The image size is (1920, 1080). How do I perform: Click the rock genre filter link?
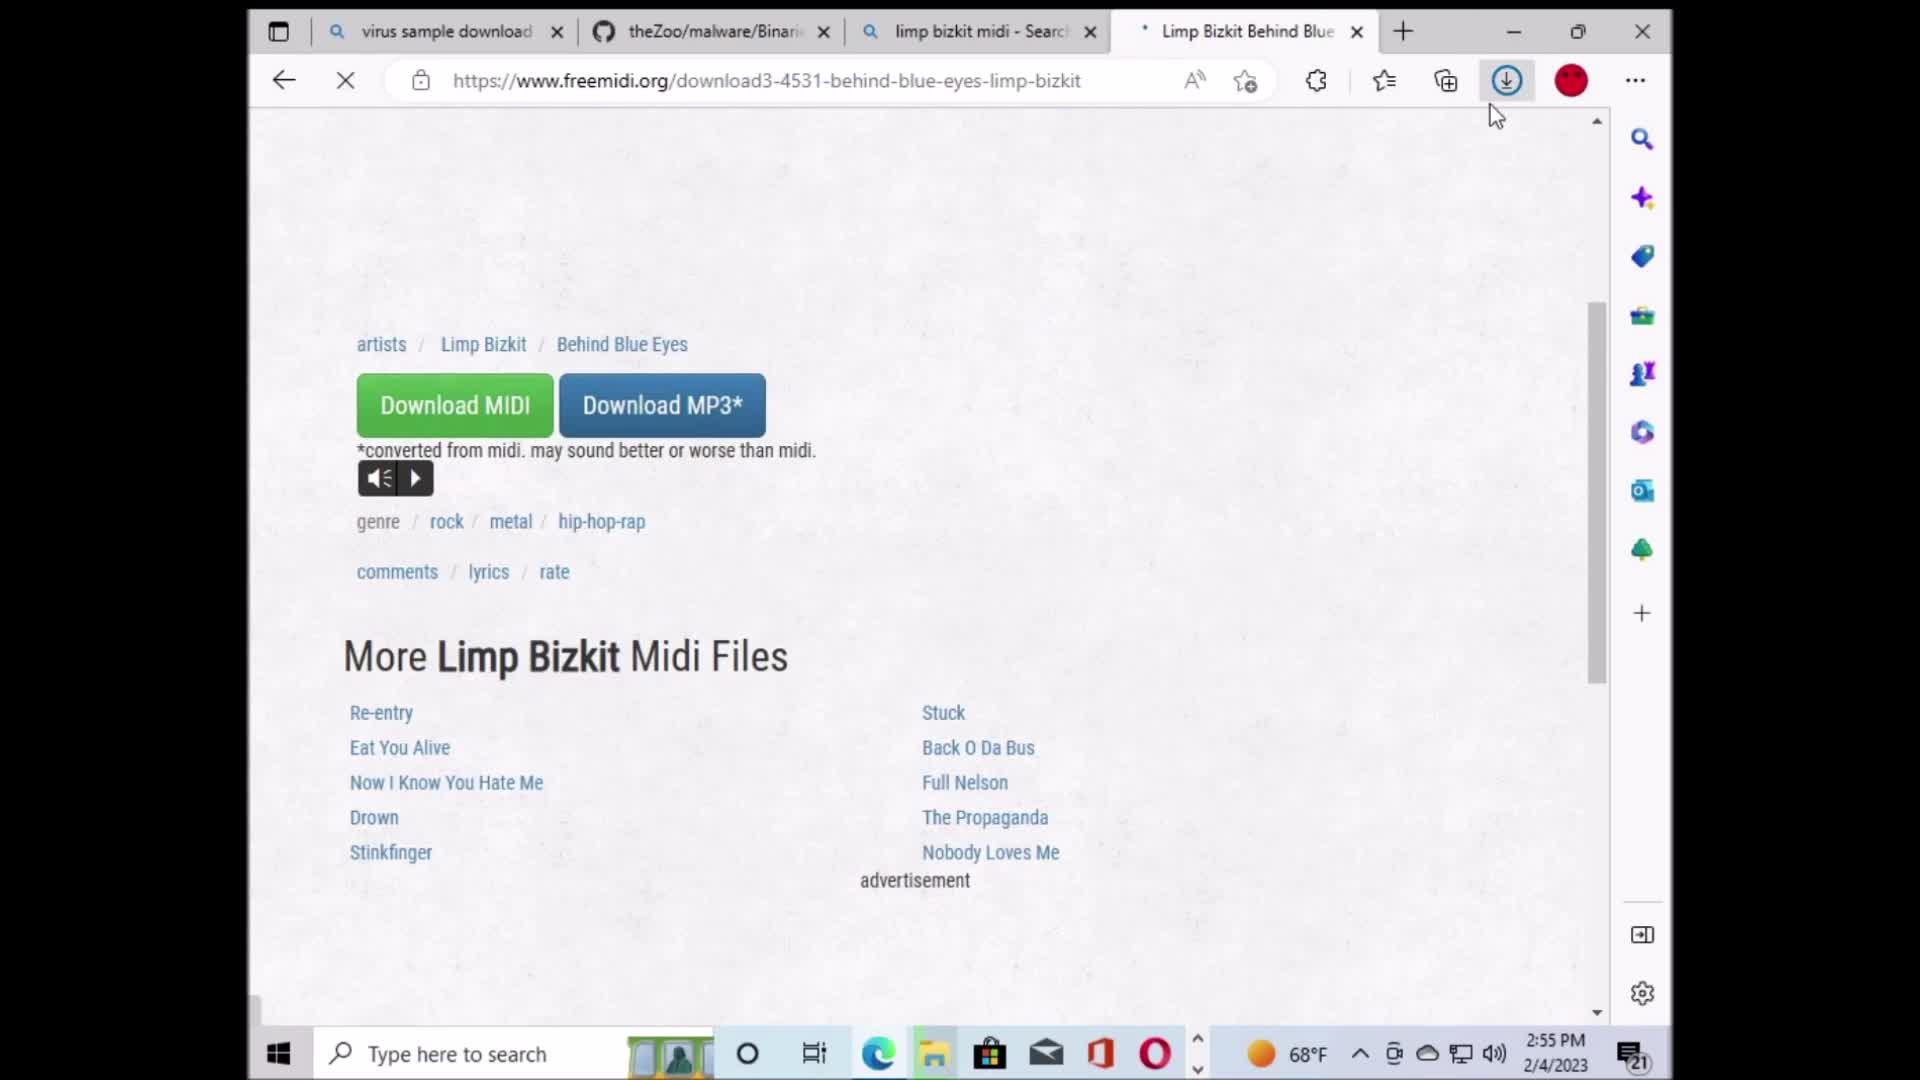(447, 521)
